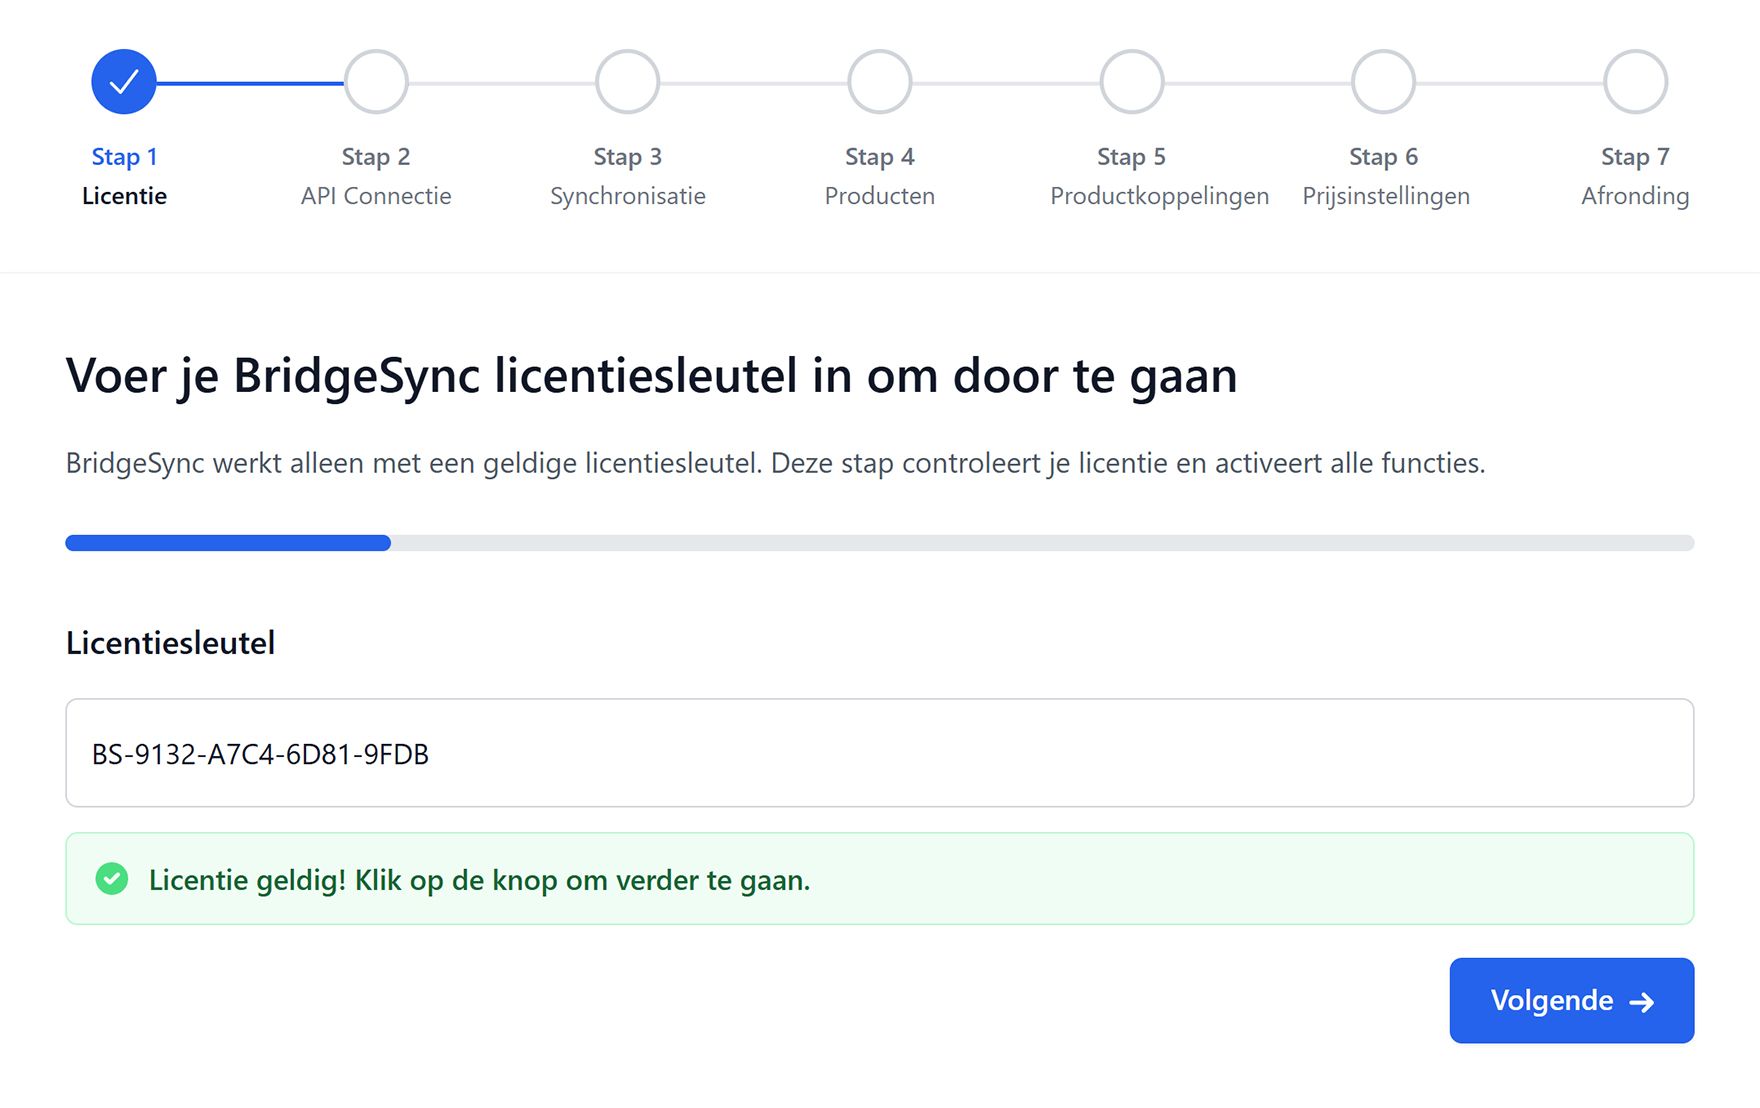Open the Prijsinstellingen step label

point(1386,196)
